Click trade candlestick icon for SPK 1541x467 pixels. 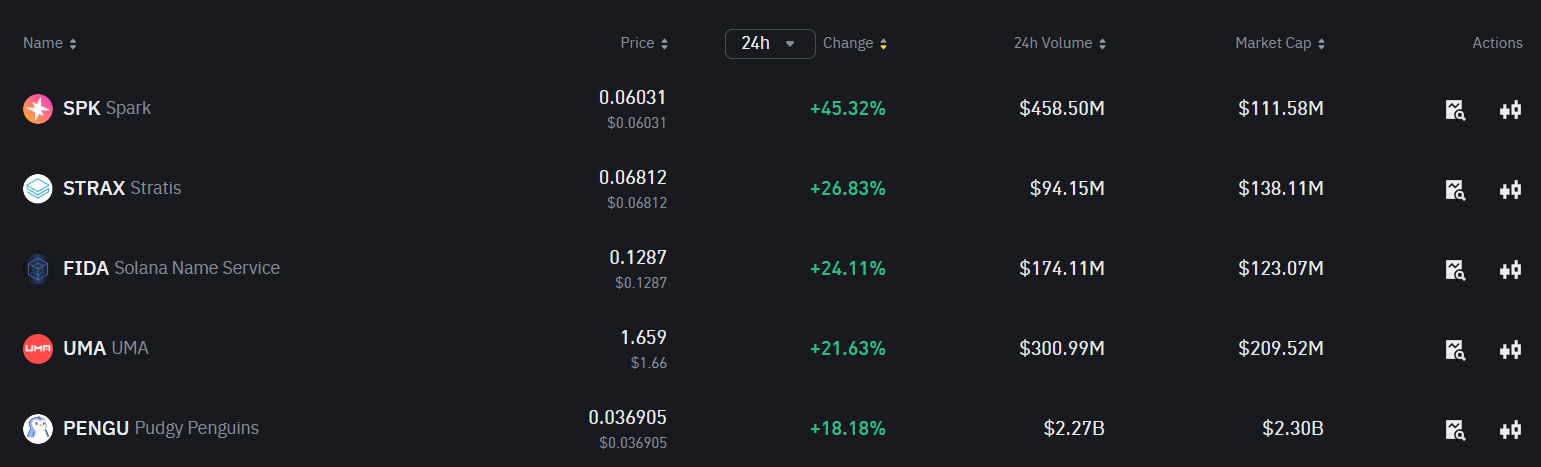1510,110
